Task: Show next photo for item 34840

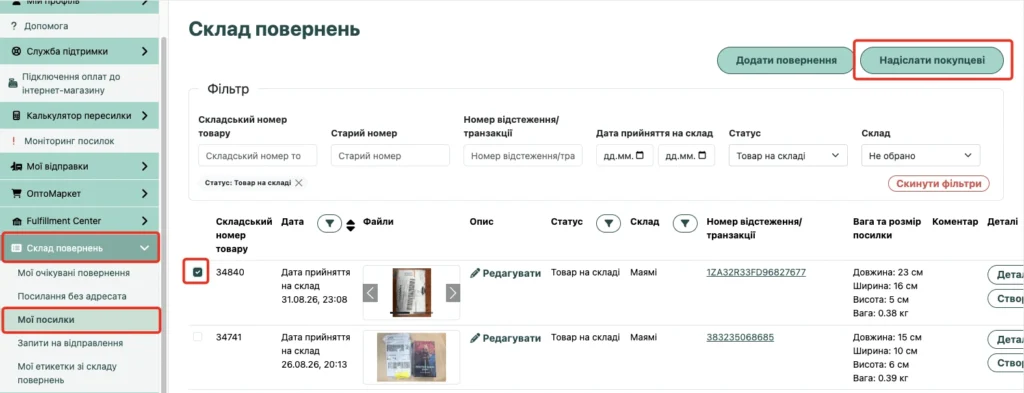Action: [453, 292]
